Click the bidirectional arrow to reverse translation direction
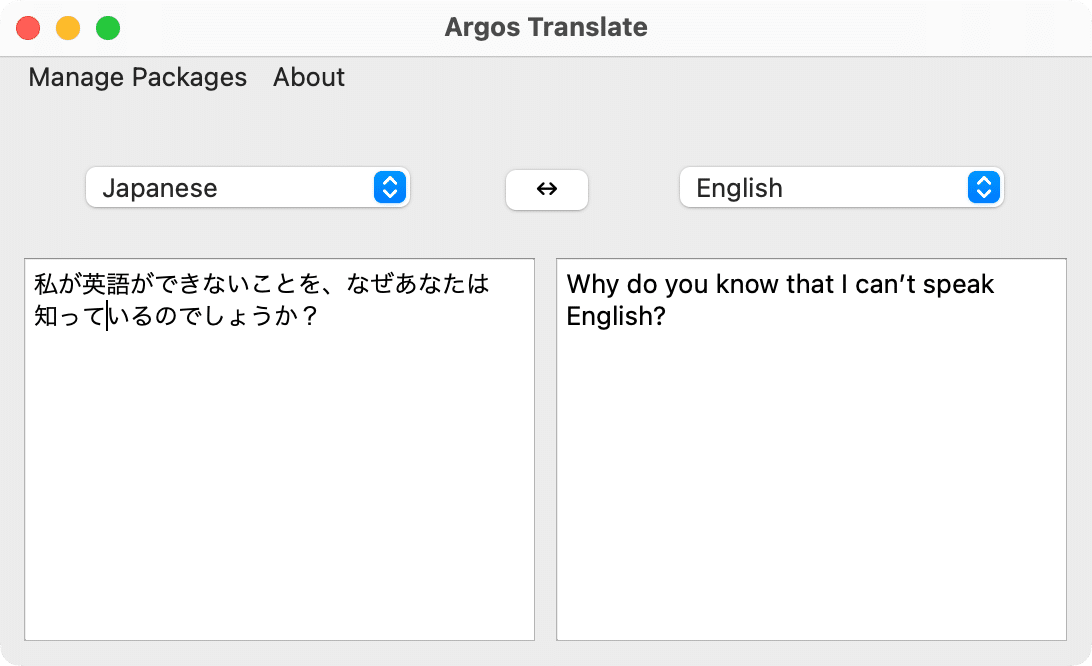 [547, 189]
